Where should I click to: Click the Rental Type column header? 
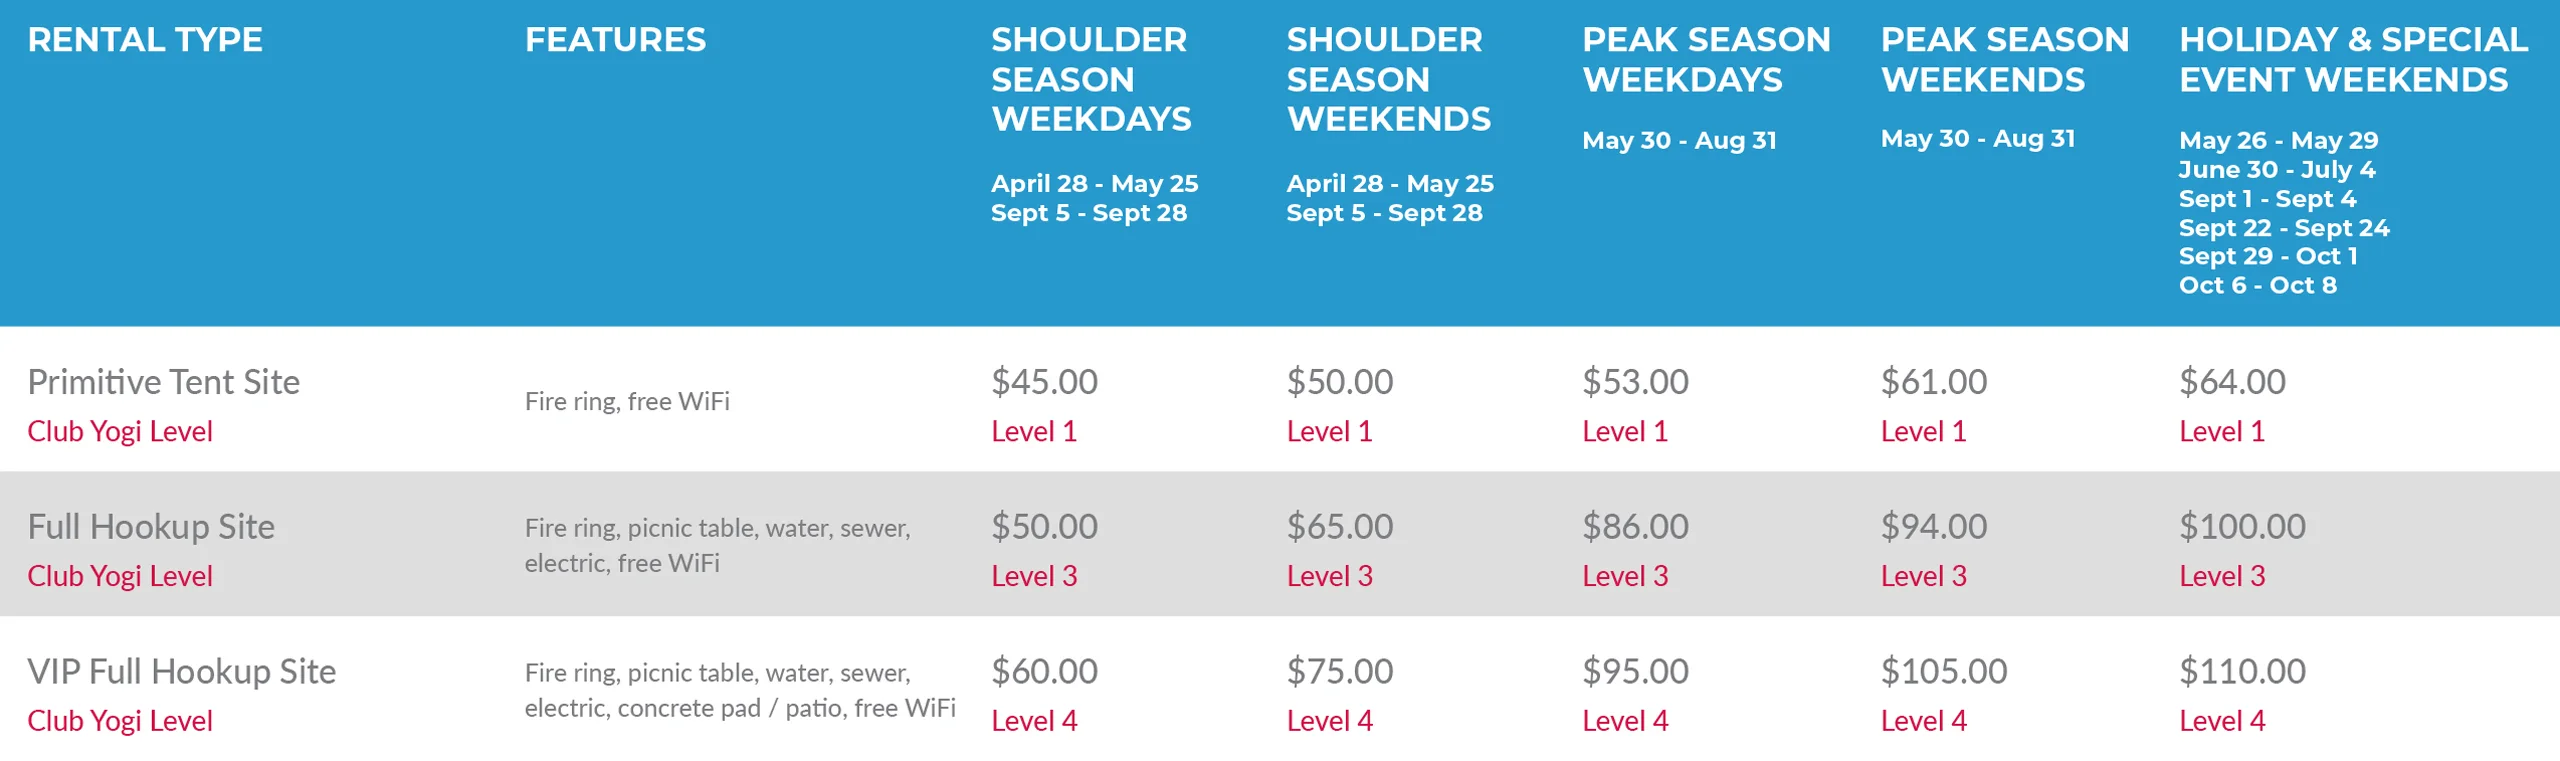click(145, 40)
